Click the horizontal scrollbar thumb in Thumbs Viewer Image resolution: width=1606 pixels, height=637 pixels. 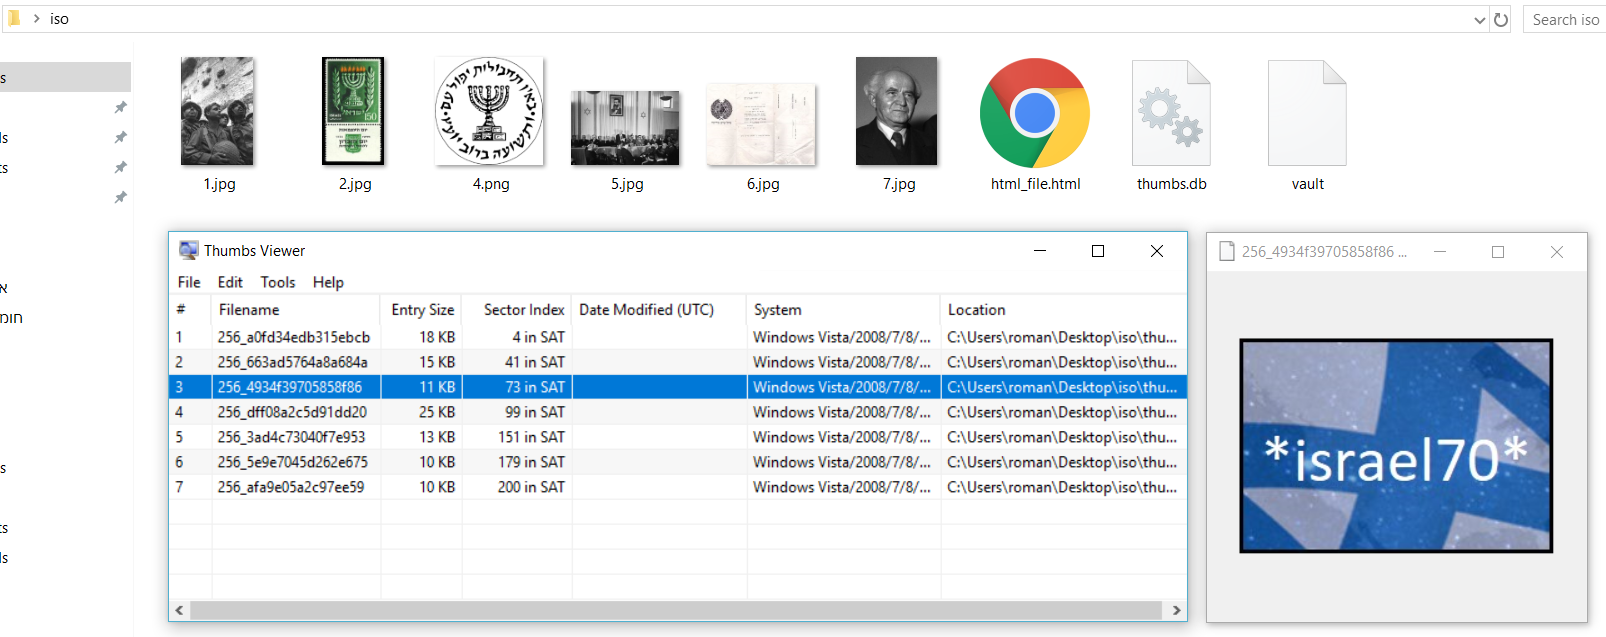(x=676, y=610)
